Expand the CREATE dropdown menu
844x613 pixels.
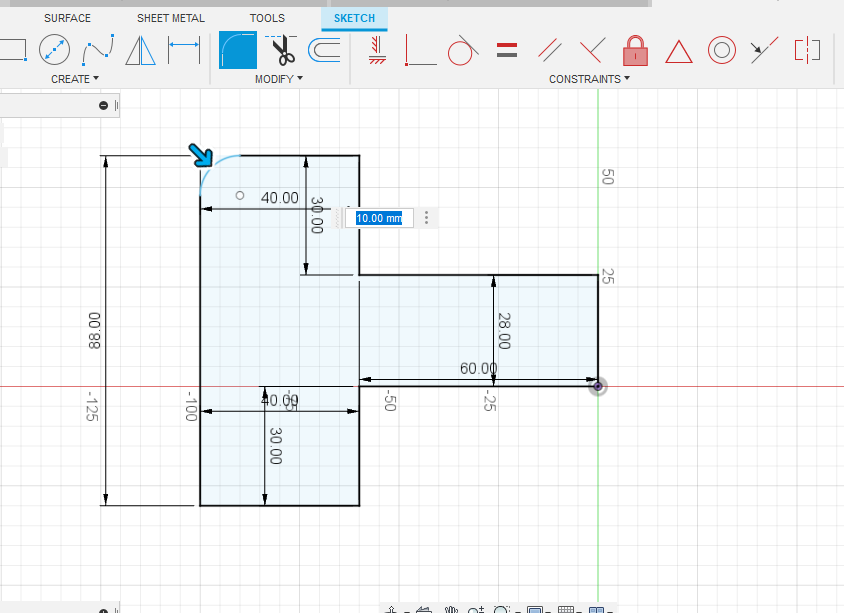(x=75, y=79)
